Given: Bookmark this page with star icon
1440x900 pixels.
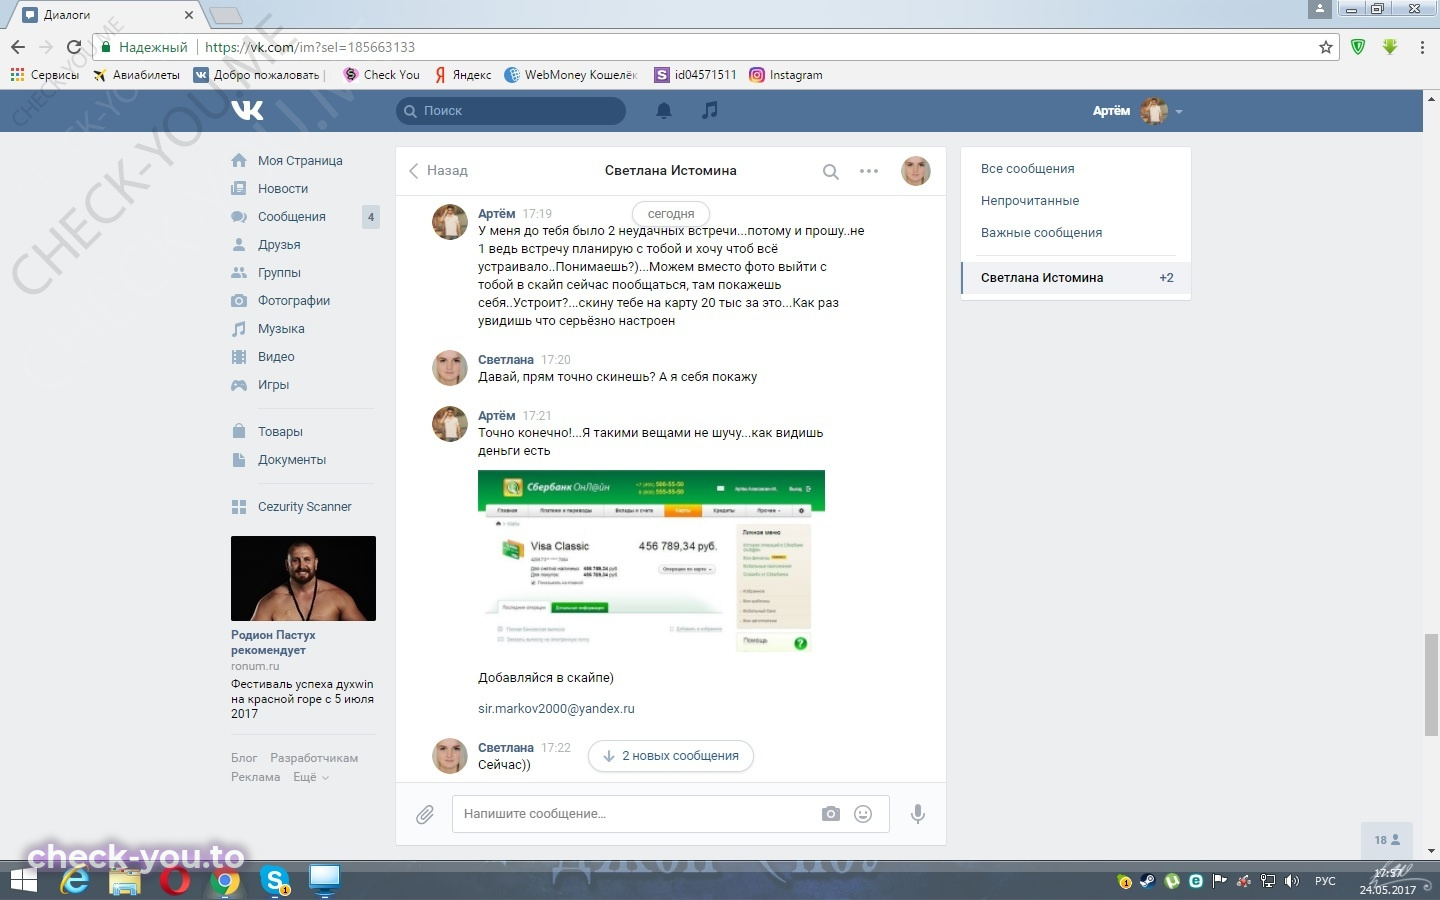Looking at the screenshot, I should (1326, 47).
